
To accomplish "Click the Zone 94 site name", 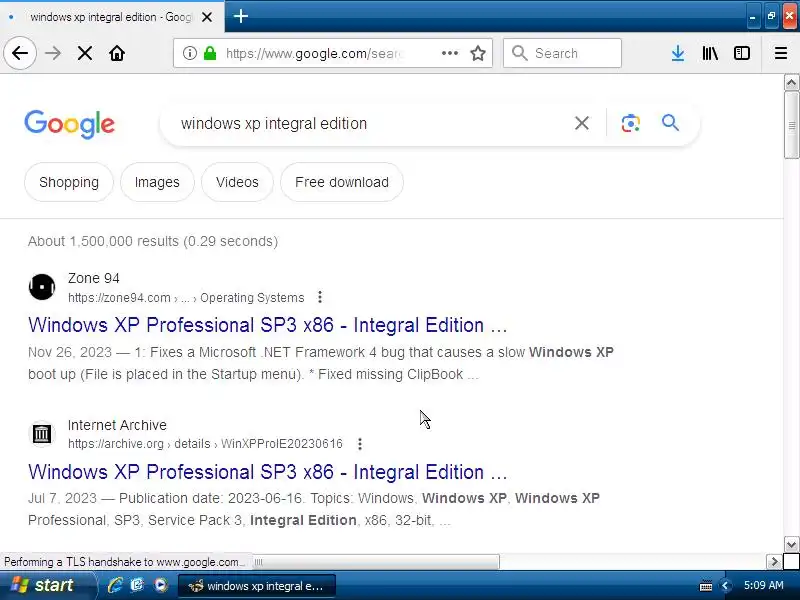I will pyautogui.click(x=93, y=278).
